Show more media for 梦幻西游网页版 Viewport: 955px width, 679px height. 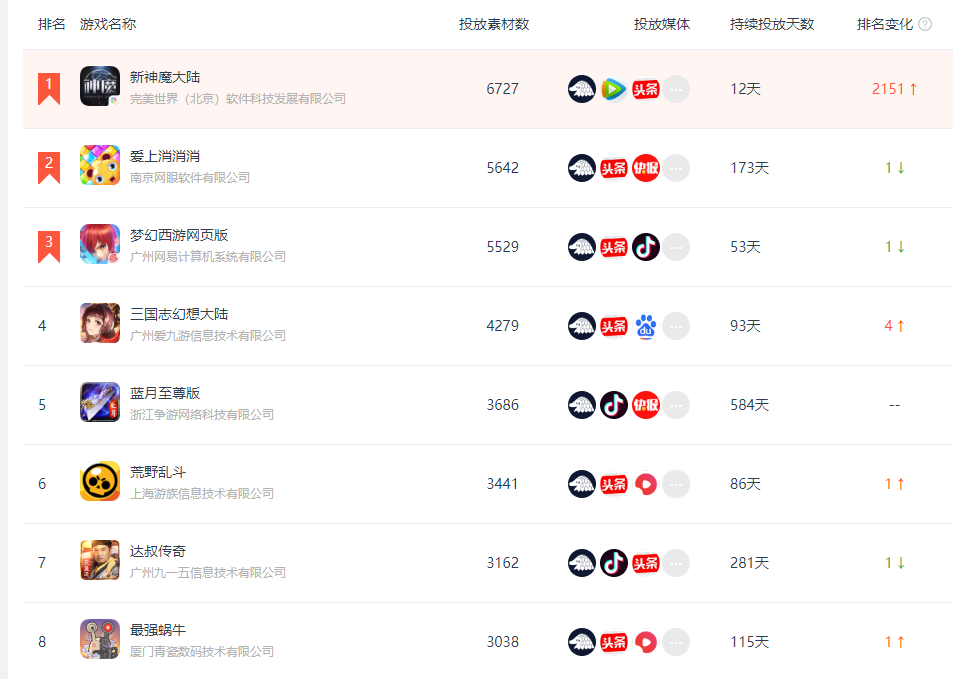pyautogui.click(x=676, y=247)
